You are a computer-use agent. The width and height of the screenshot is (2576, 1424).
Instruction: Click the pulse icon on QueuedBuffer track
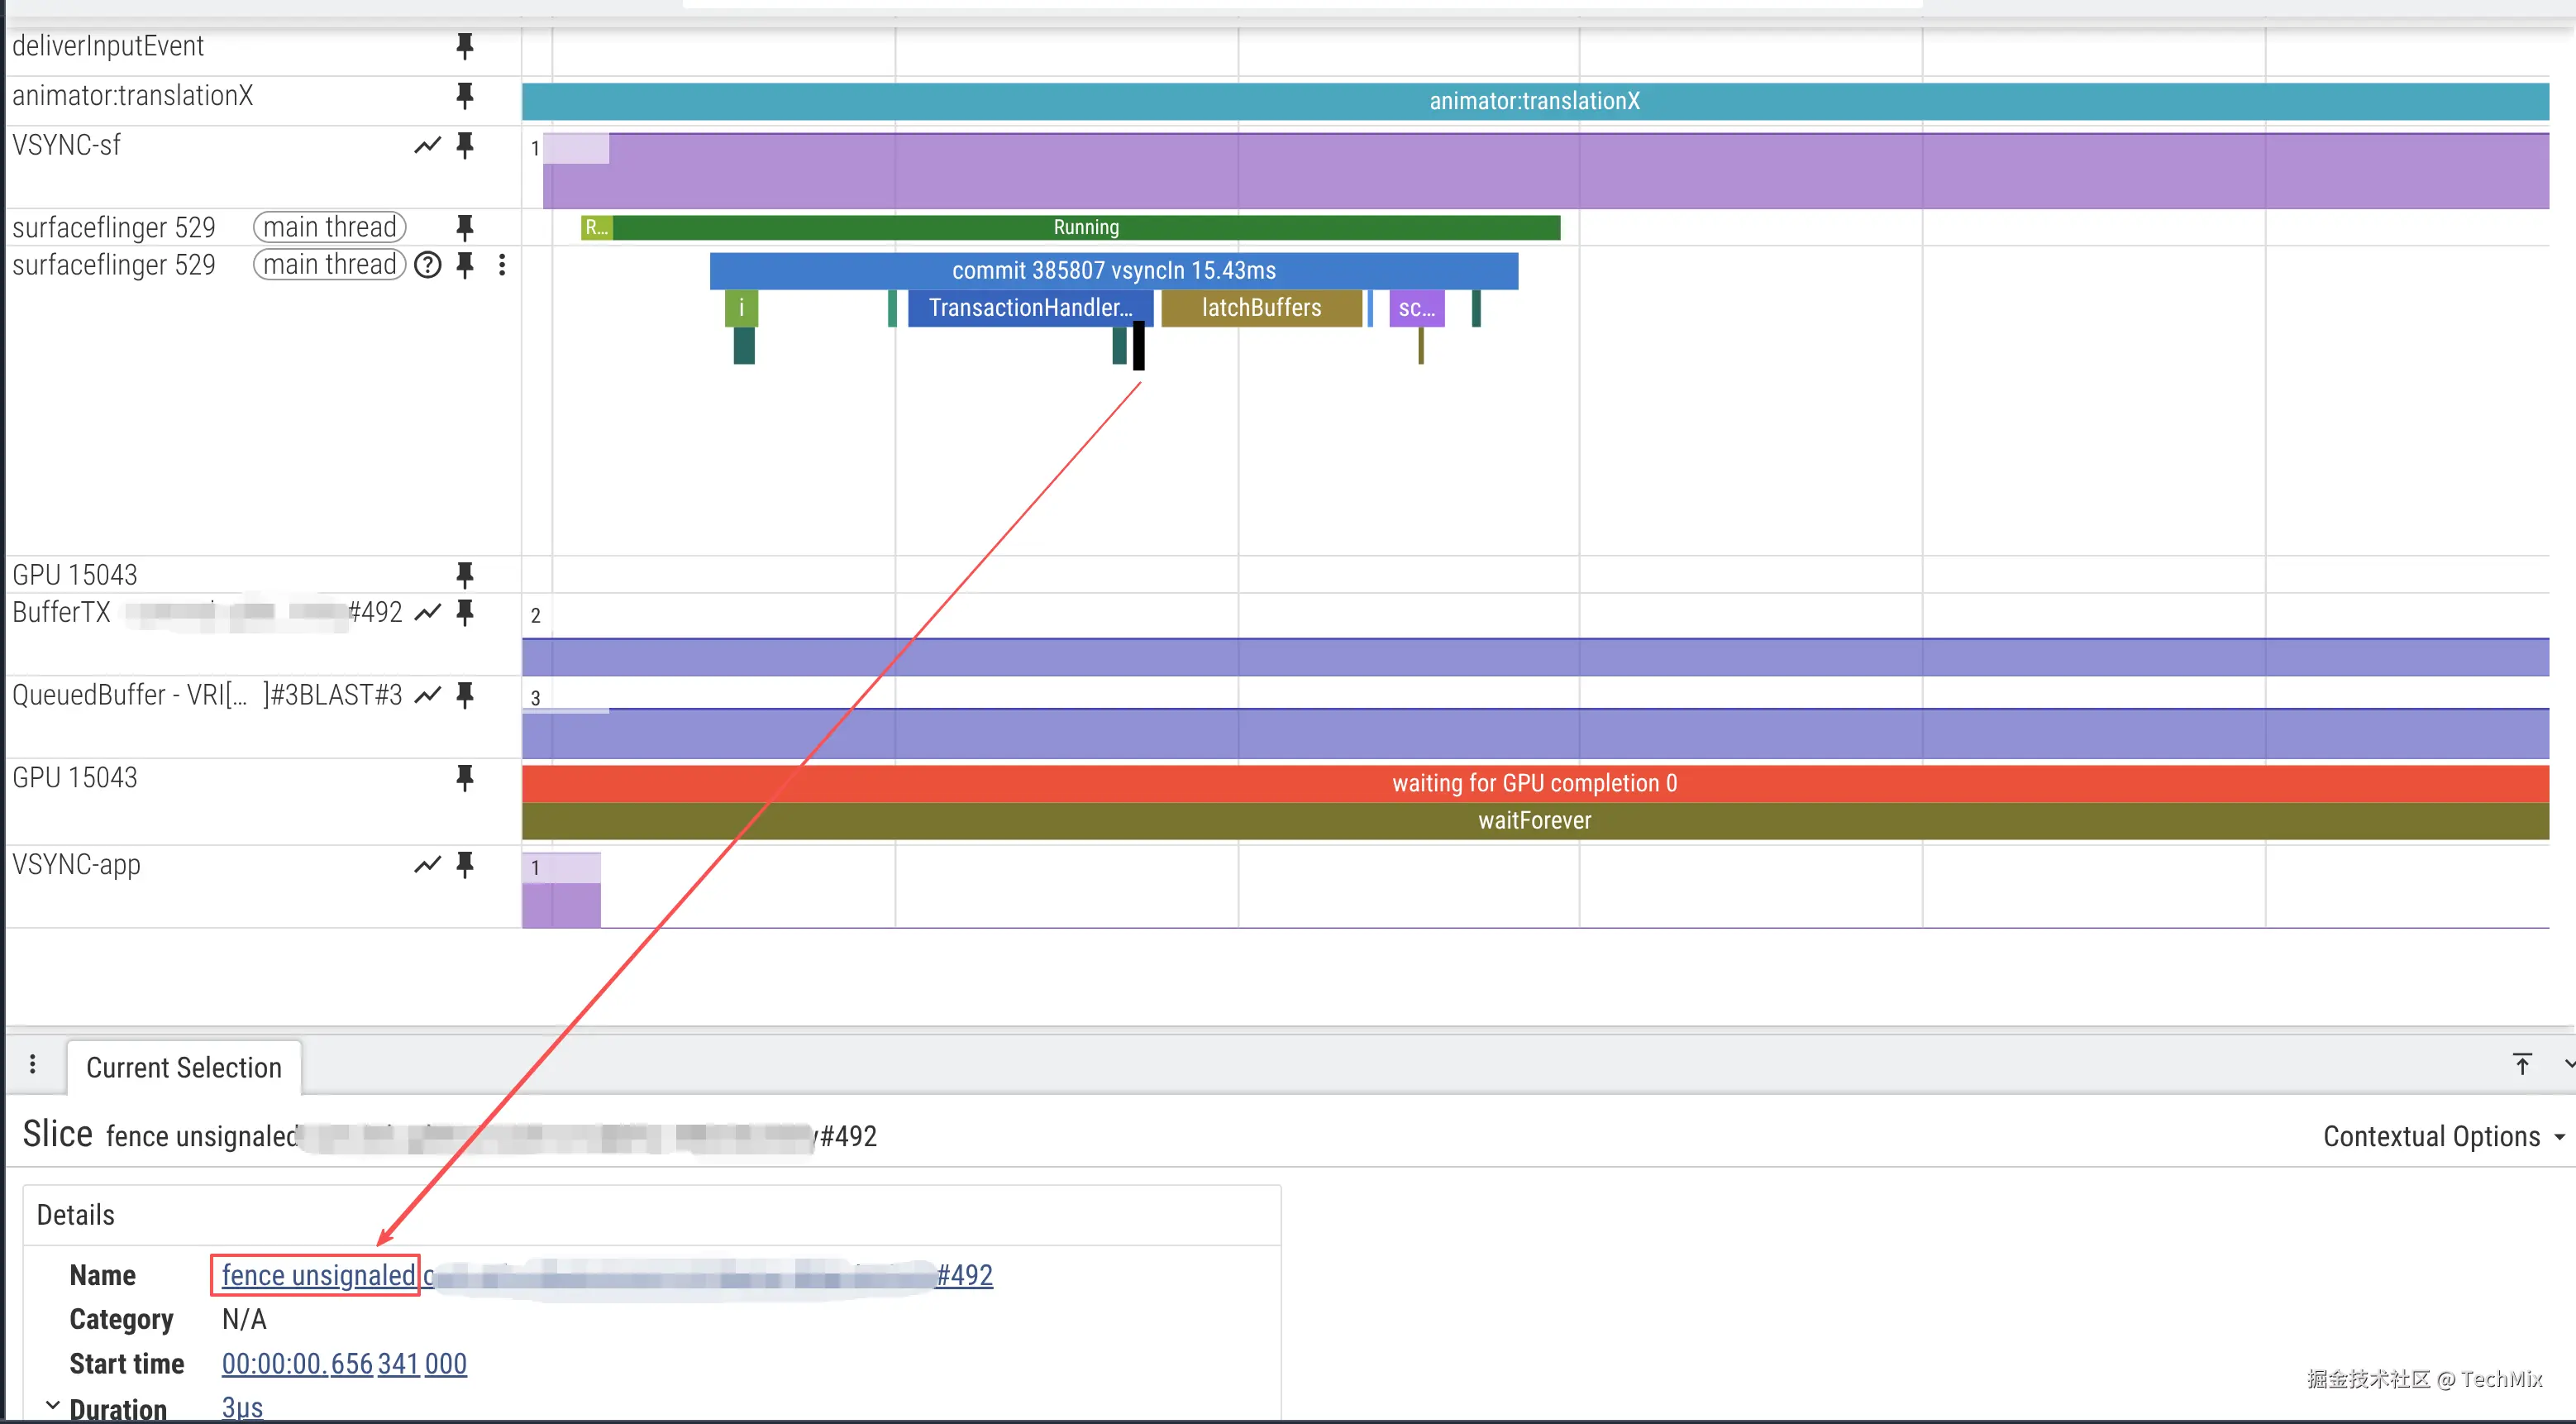428,695
